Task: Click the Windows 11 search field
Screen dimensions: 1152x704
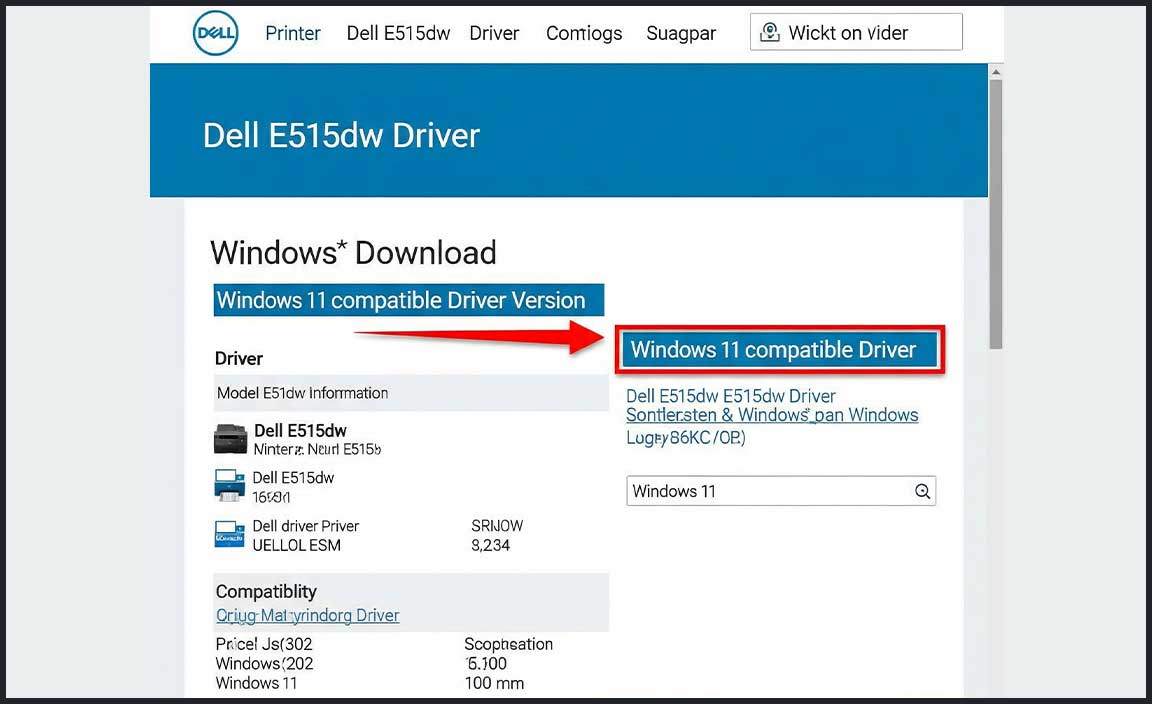Action: point(780,491)
